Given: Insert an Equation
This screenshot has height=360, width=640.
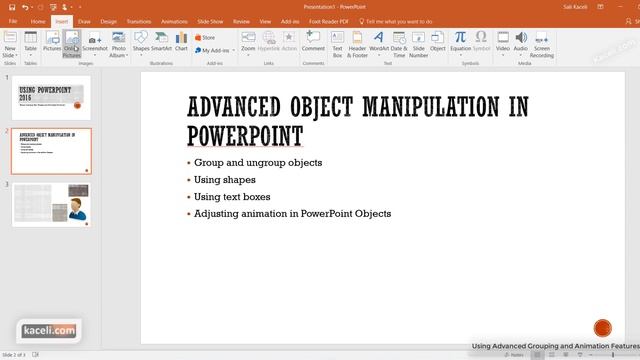Looking at the screenshot, I should click(x=460, y=43).
